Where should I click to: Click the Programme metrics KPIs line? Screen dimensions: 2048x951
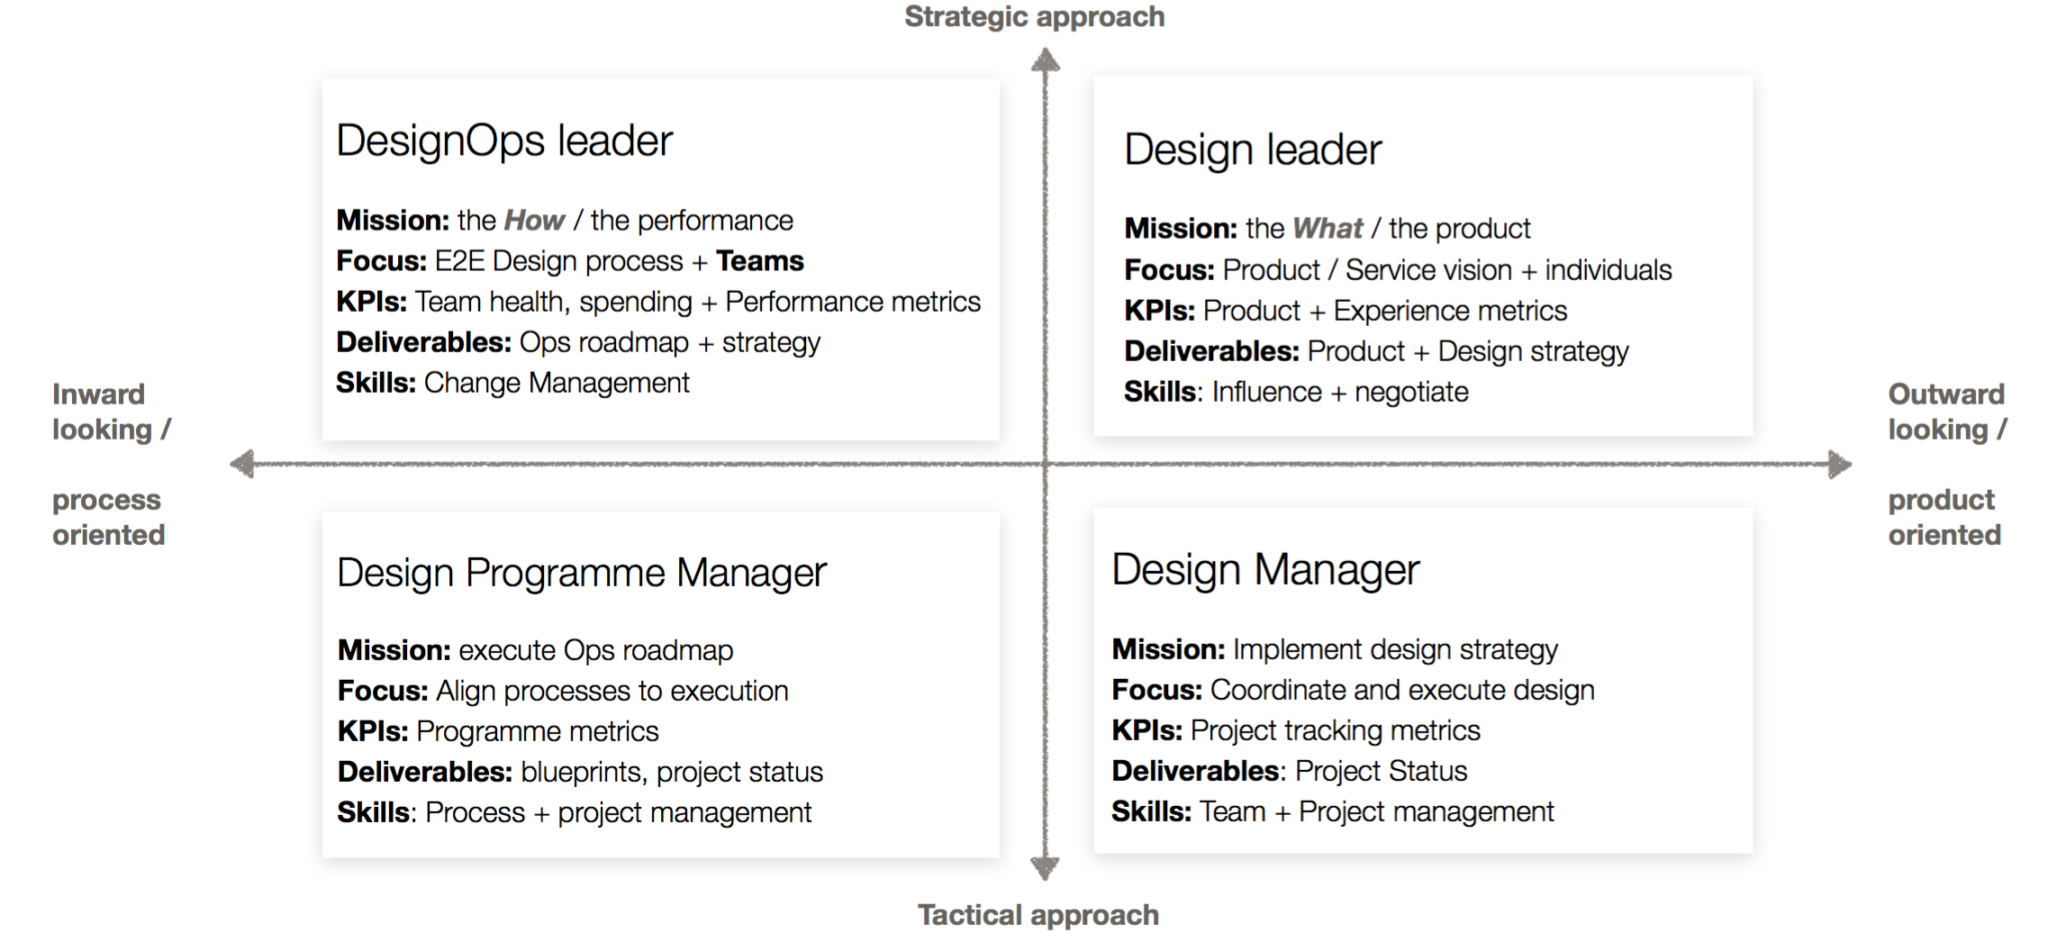tap(498, 731)
